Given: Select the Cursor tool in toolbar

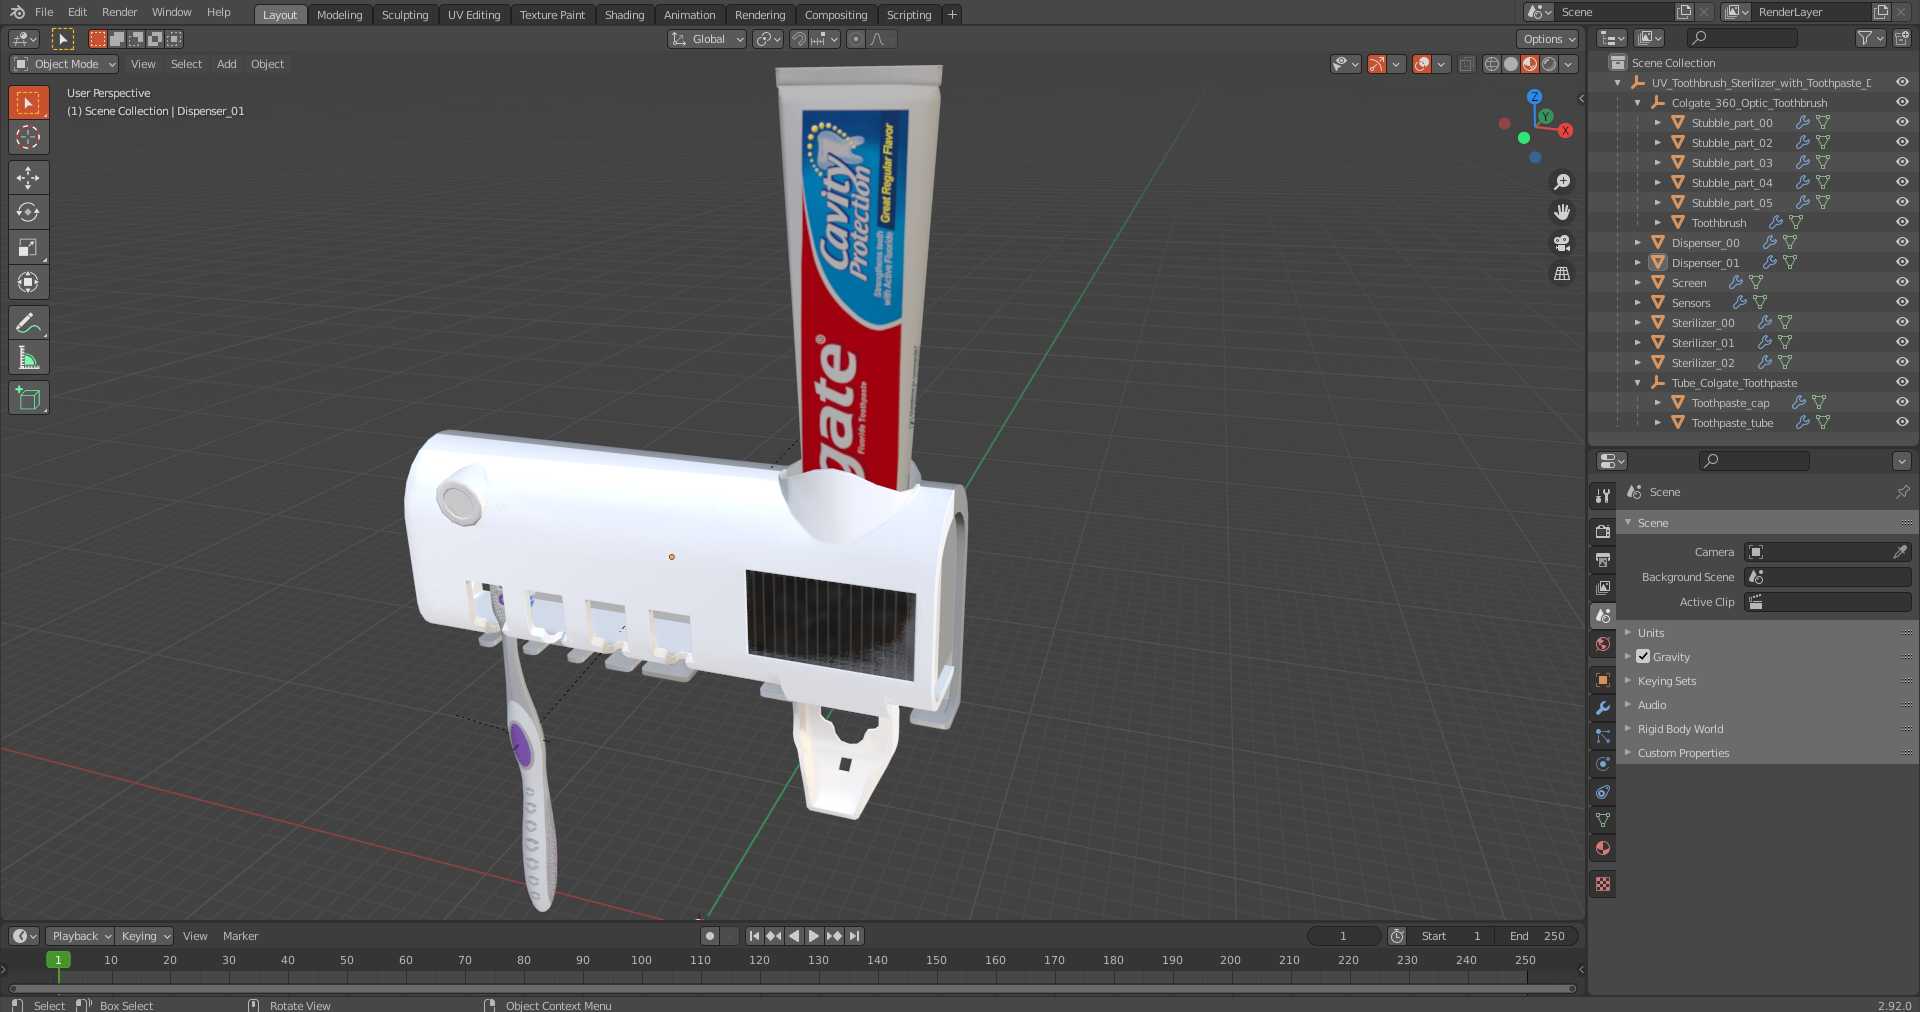Looking at the screenshot, I should pos(28,137).
